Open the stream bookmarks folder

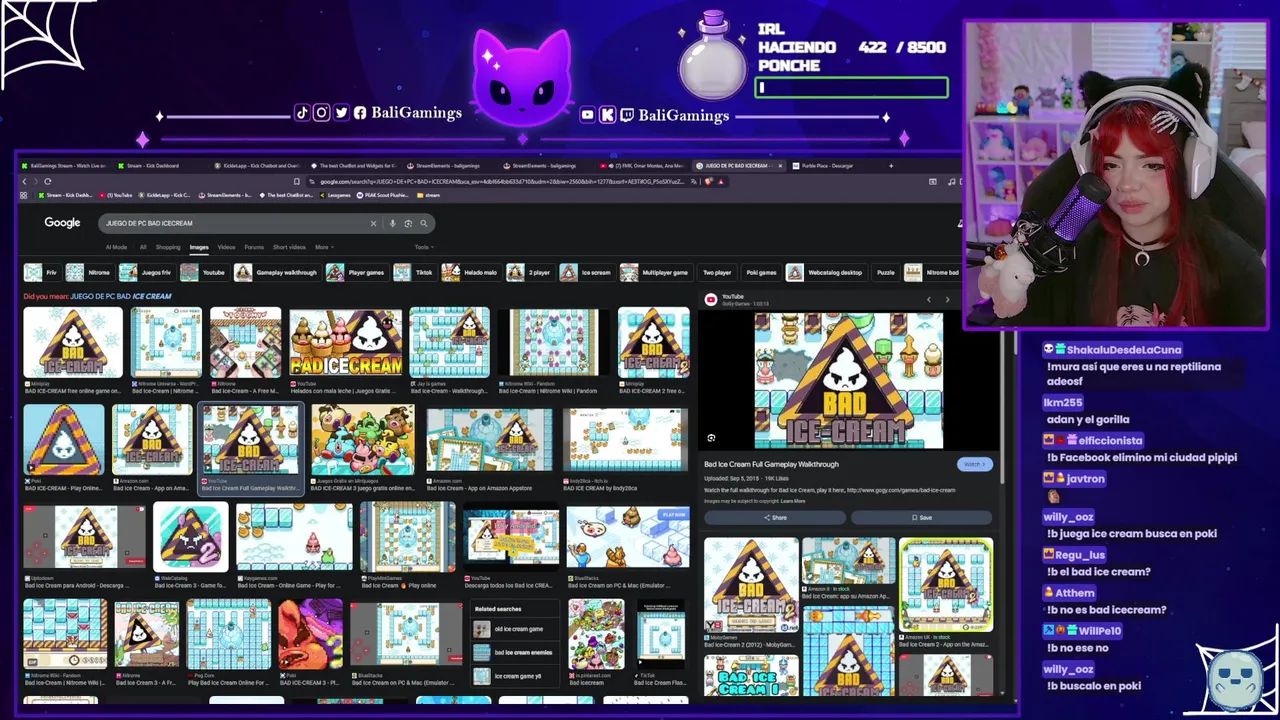[430, 195]
